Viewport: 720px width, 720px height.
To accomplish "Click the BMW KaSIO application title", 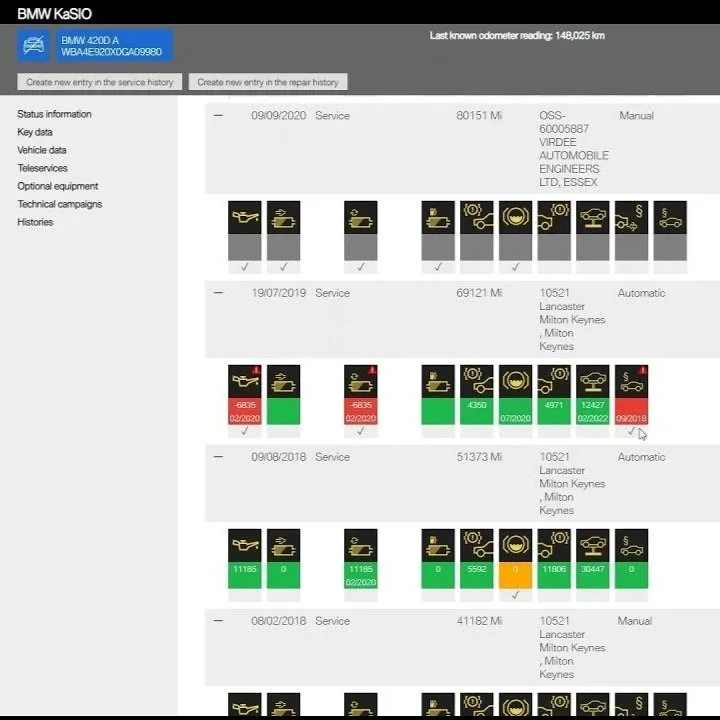I will pos(54,14).
